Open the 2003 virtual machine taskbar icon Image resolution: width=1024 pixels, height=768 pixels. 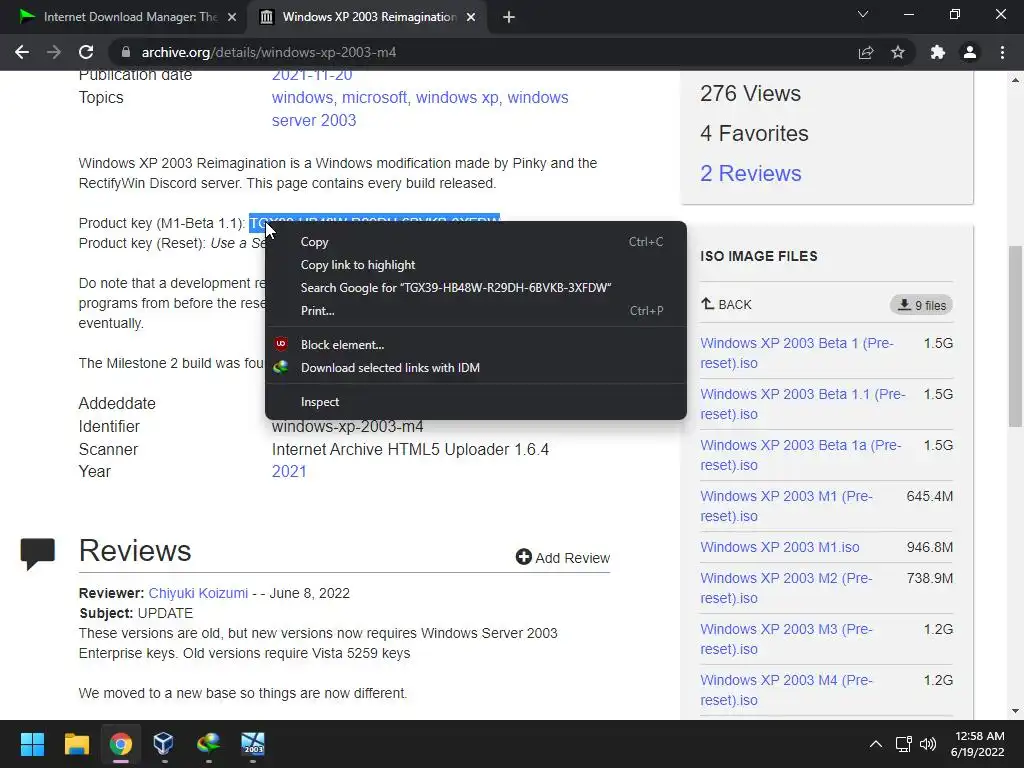click(x=253, y=744)
